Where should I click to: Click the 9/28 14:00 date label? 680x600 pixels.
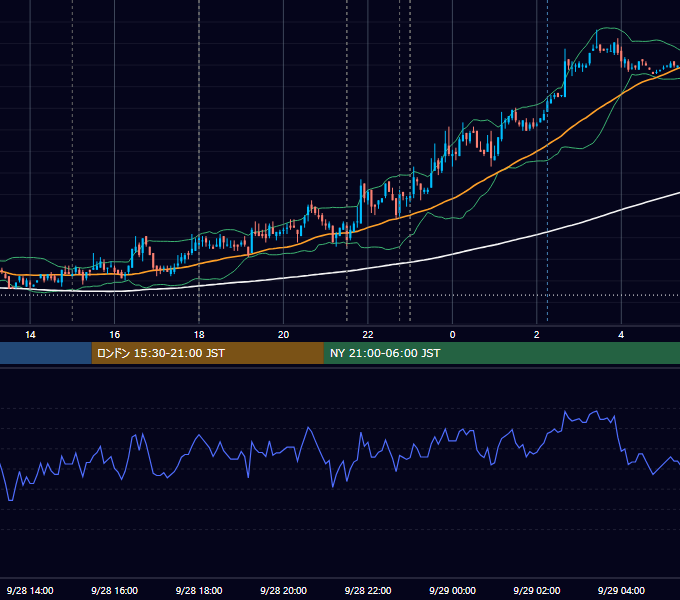[30, 590]
